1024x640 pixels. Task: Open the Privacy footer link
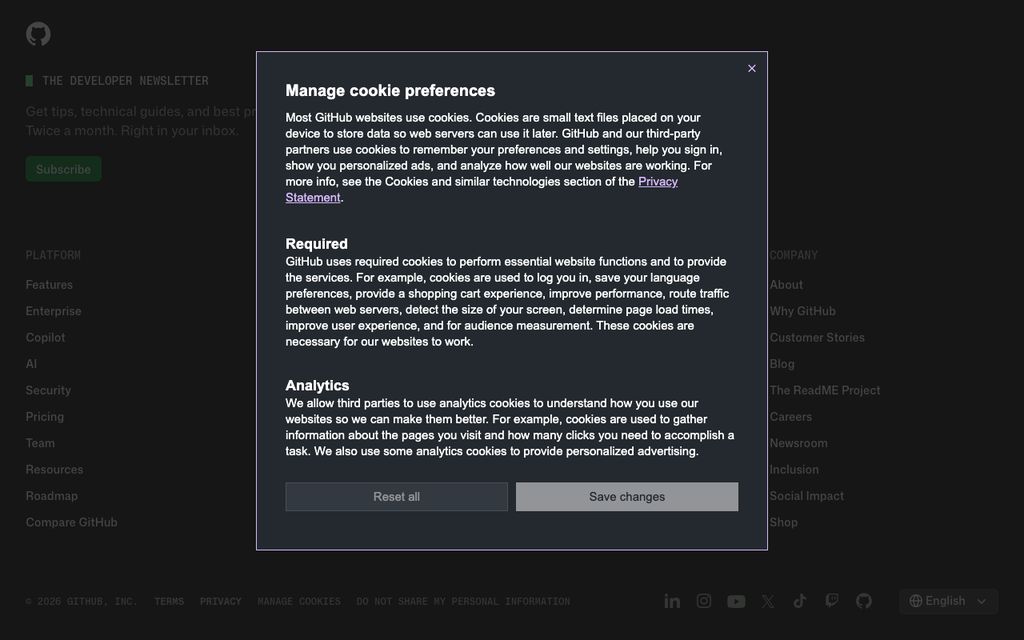[x=221, y=601]
